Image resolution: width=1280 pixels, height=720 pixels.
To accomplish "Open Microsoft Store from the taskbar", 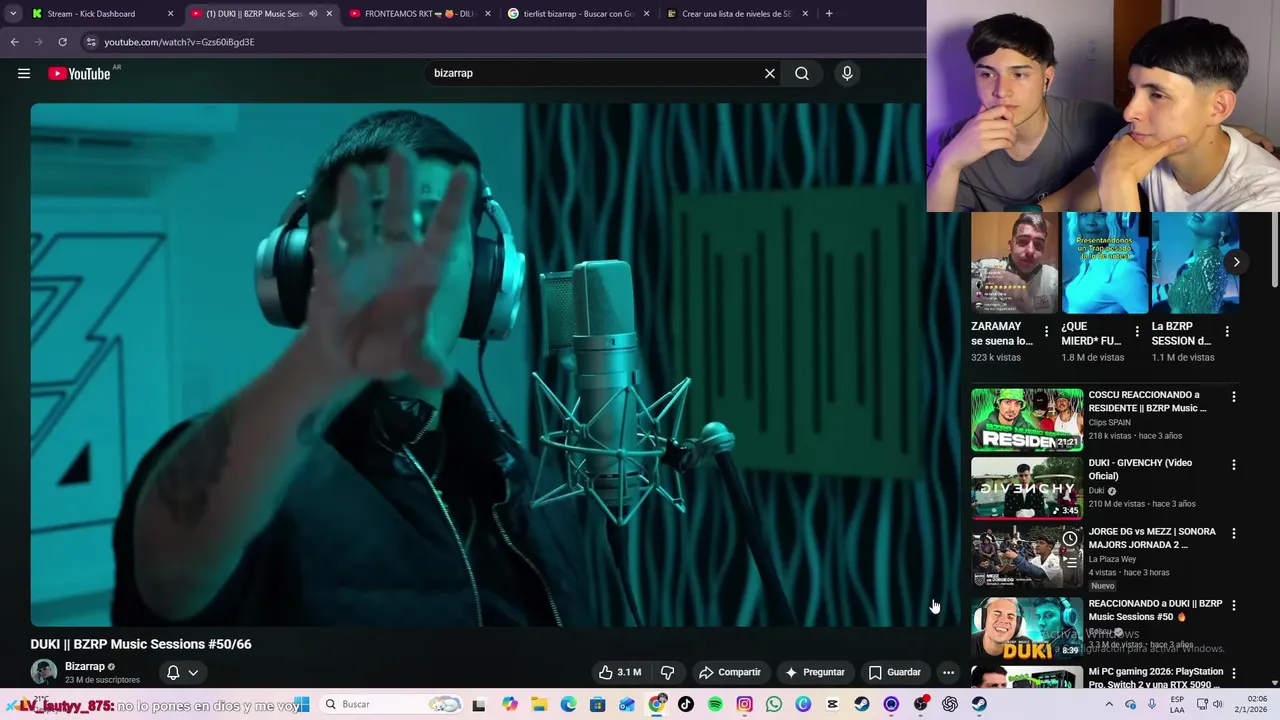I will click(597, 704).
